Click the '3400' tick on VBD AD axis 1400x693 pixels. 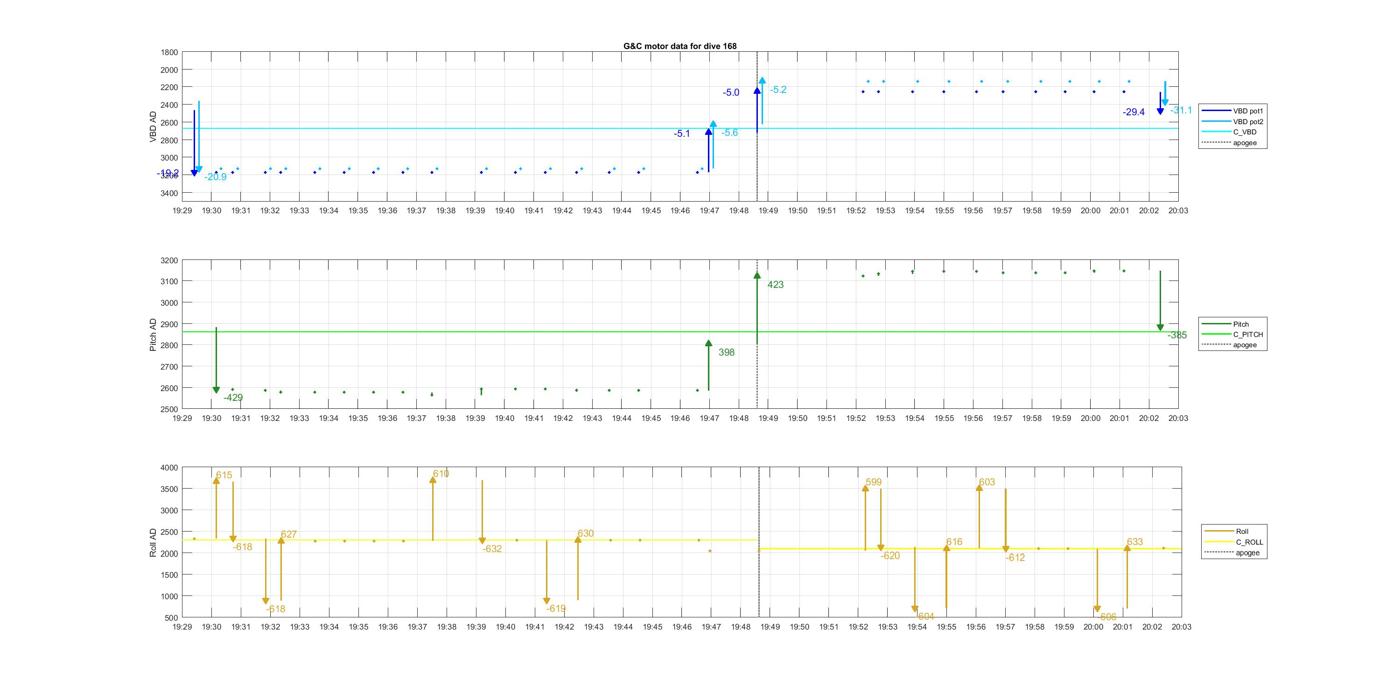170,192
